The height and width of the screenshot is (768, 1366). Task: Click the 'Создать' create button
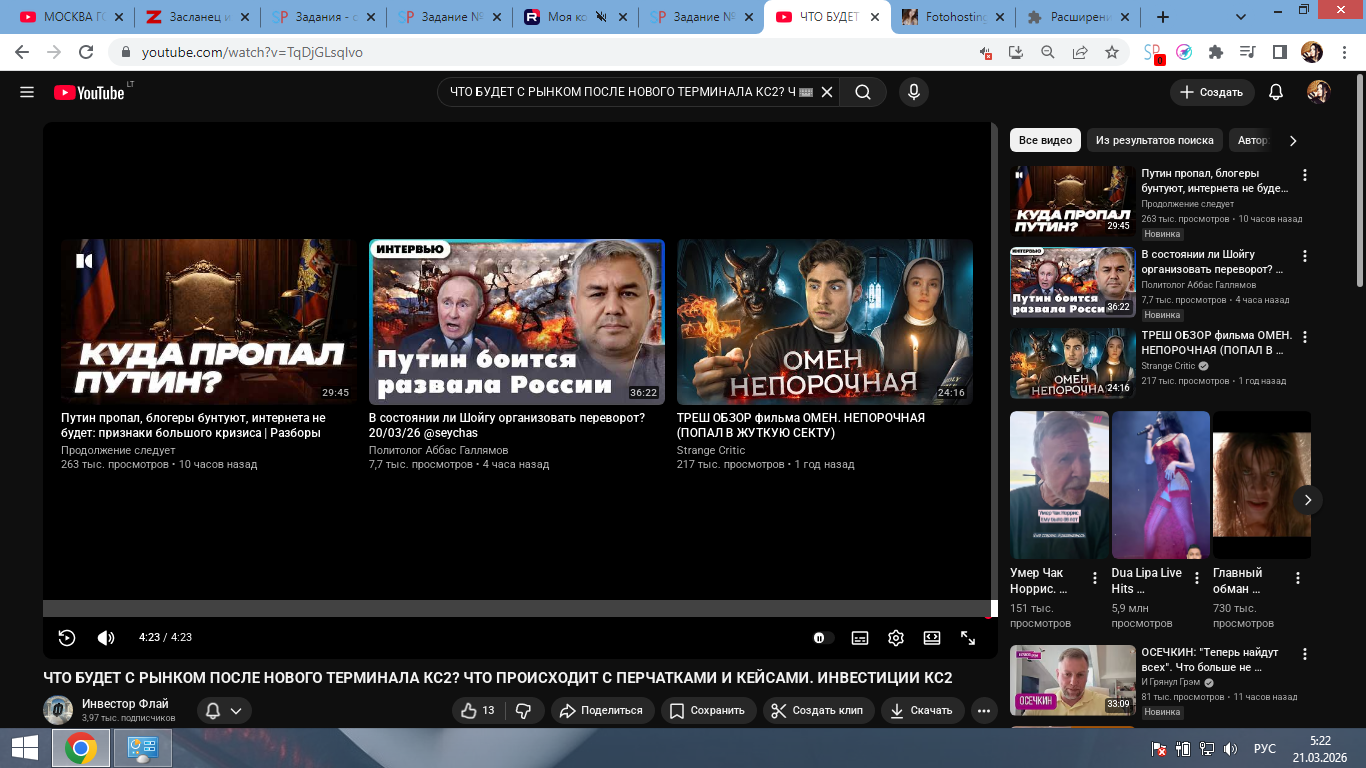1211,92
